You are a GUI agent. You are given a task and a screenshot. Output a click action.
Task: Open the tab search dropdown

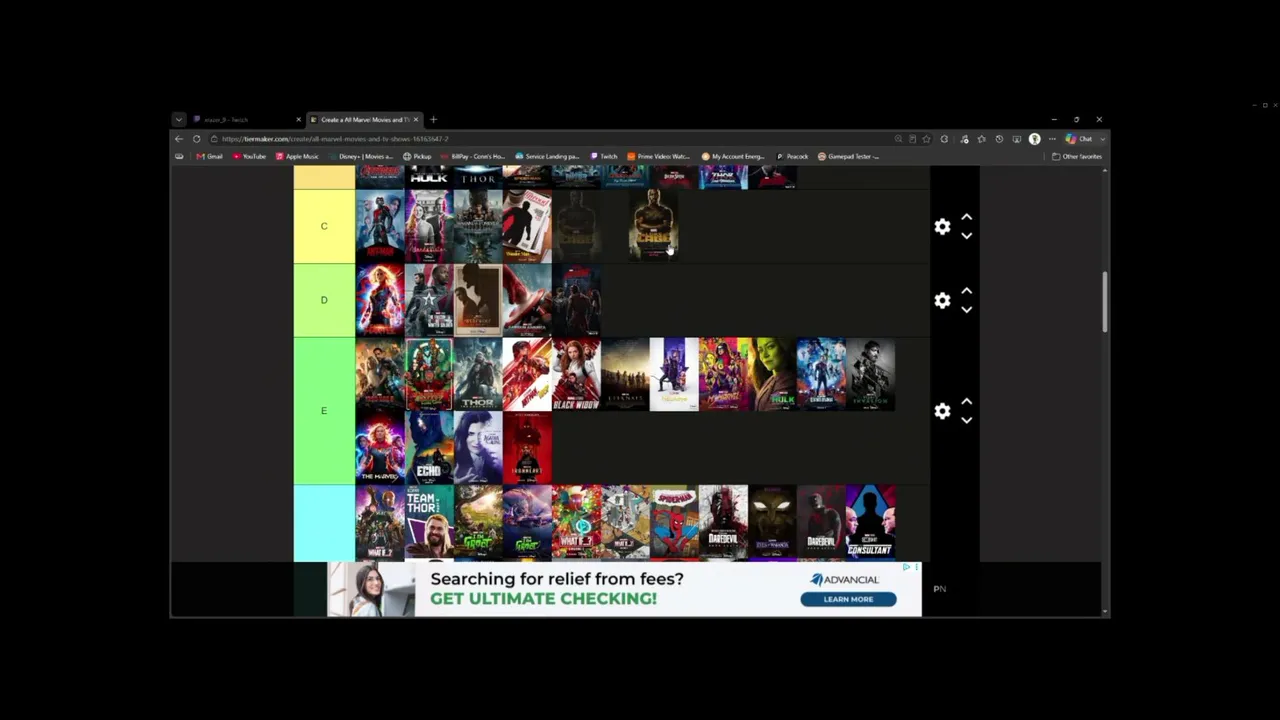(178, 120)
